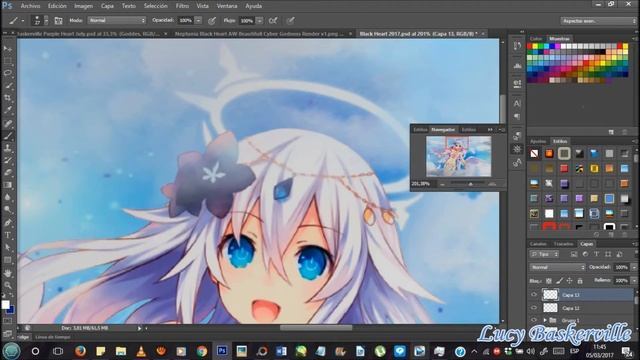
Task: Hide the second layer below Capa 13
Action: (534, 308)
